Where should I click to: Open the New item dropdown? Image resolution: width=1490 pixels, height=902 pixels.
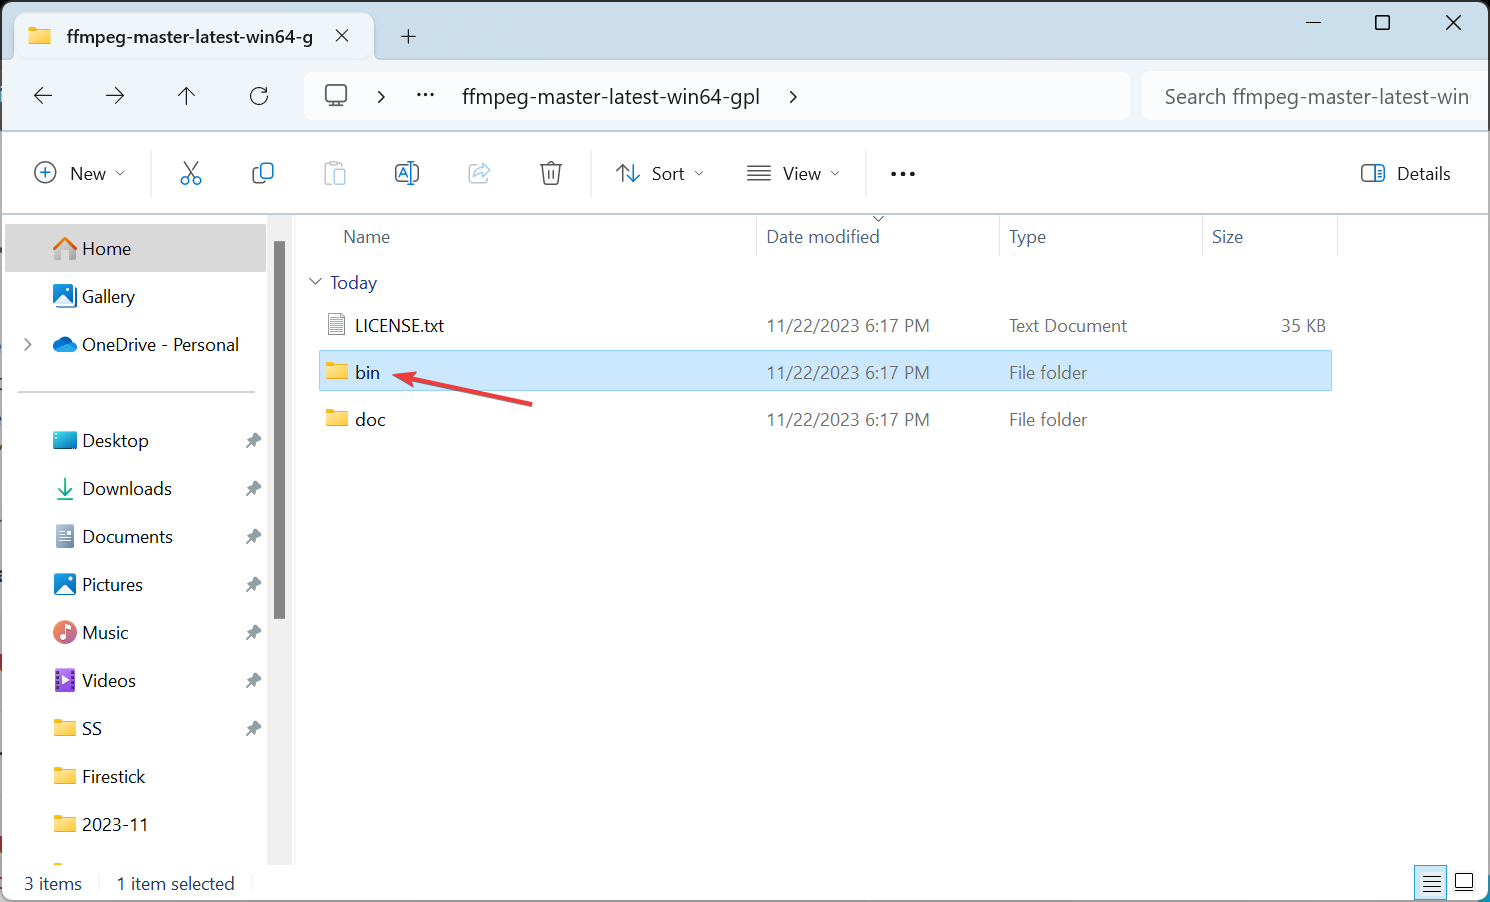80,173
